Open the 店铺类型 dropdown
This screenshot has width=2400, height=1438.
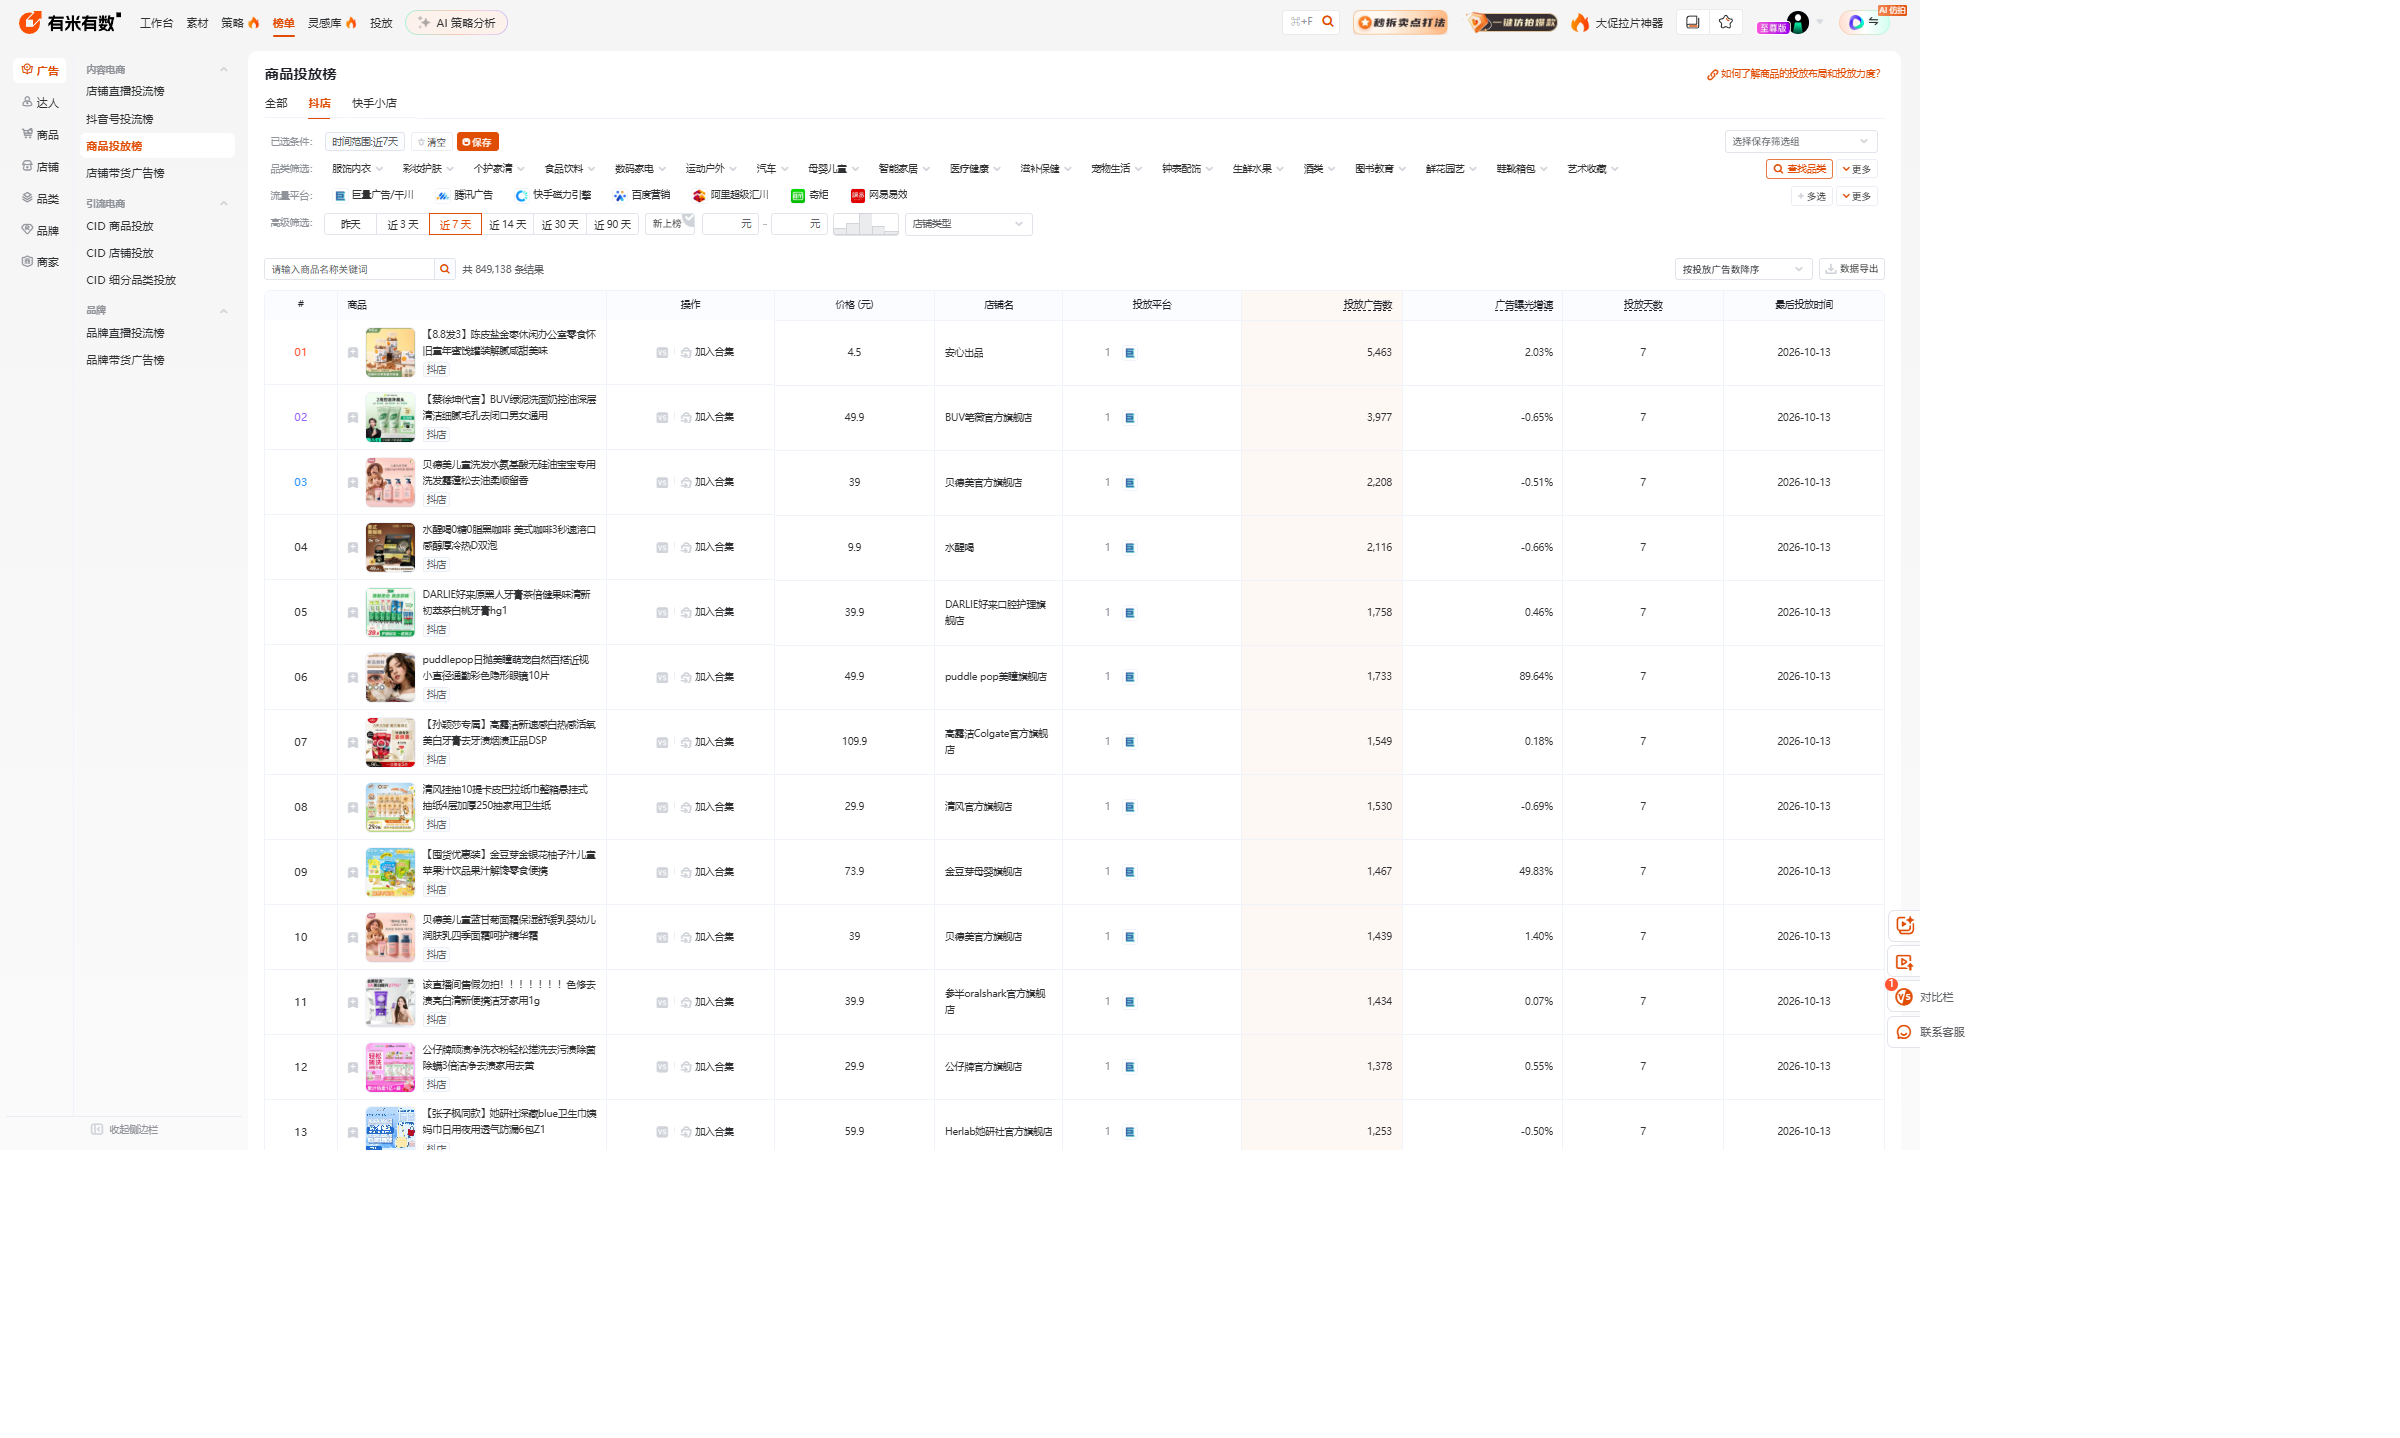coord(968,224)
